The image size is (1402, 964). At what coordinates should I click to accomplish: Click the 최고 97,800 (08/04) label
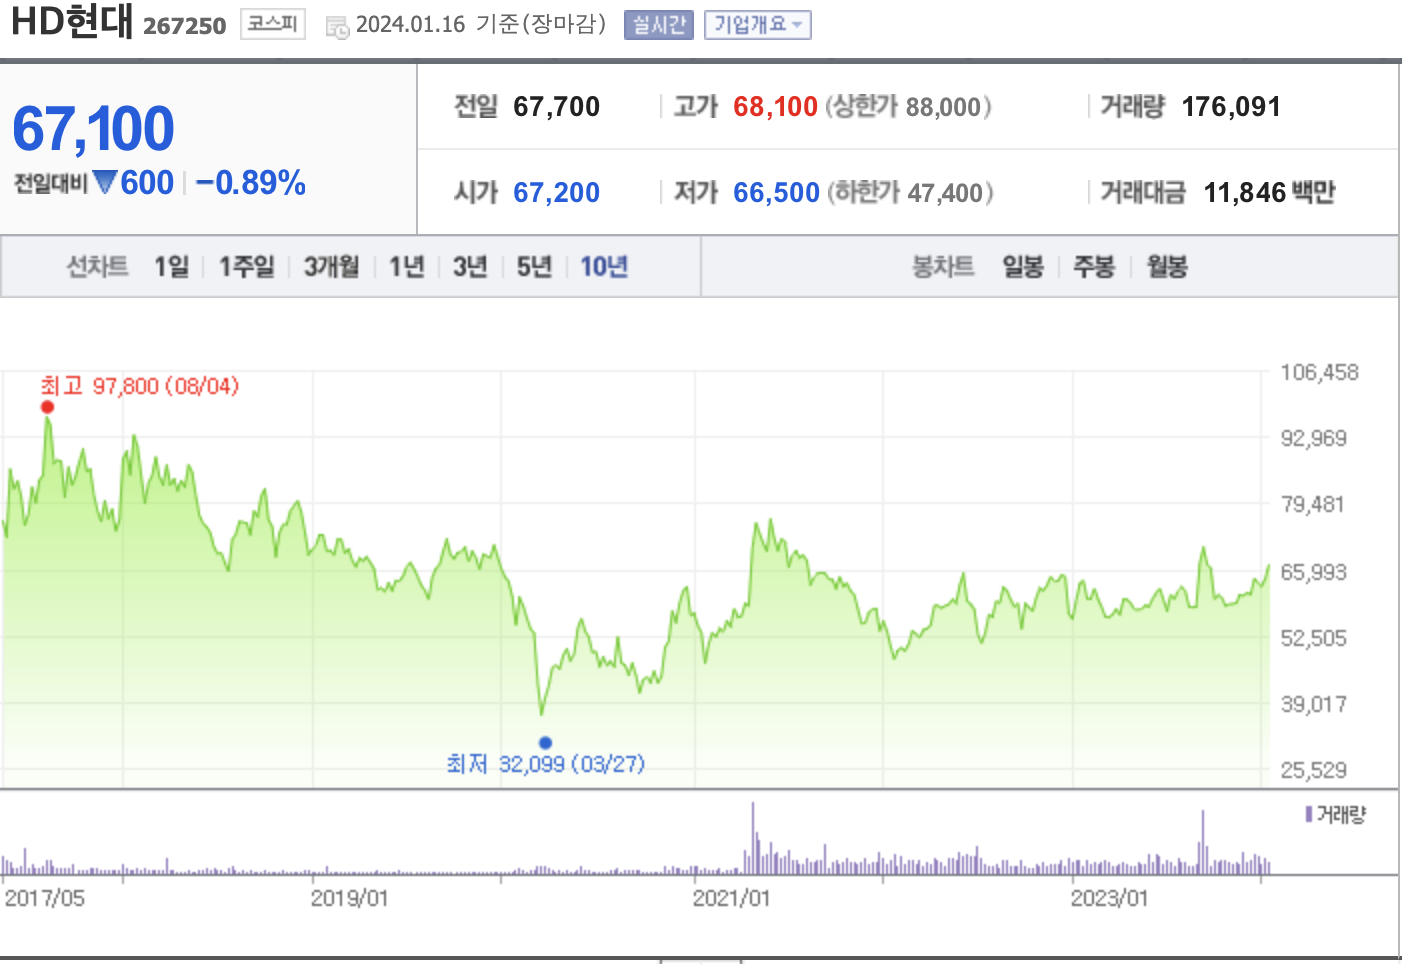[140, 386]
